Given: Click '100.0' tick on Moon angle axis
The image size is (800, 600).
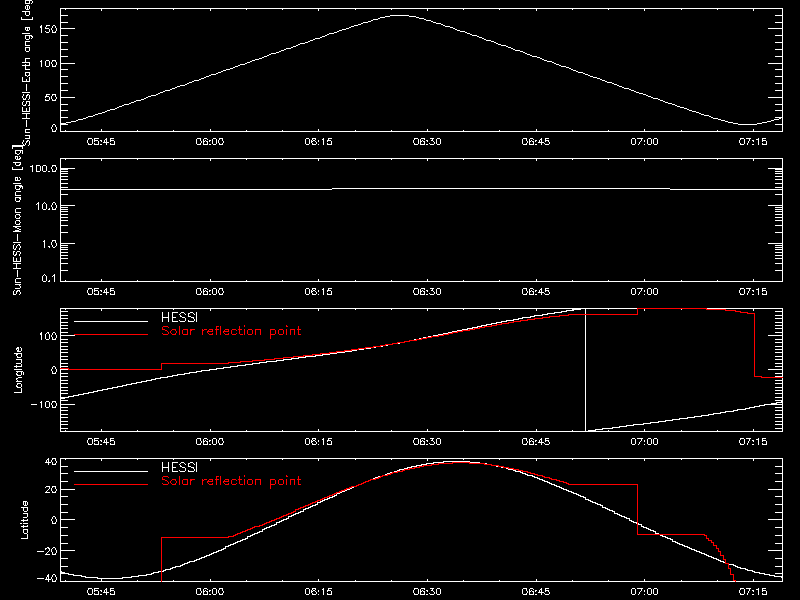Looking at the screenshot, I should point(44,169).
